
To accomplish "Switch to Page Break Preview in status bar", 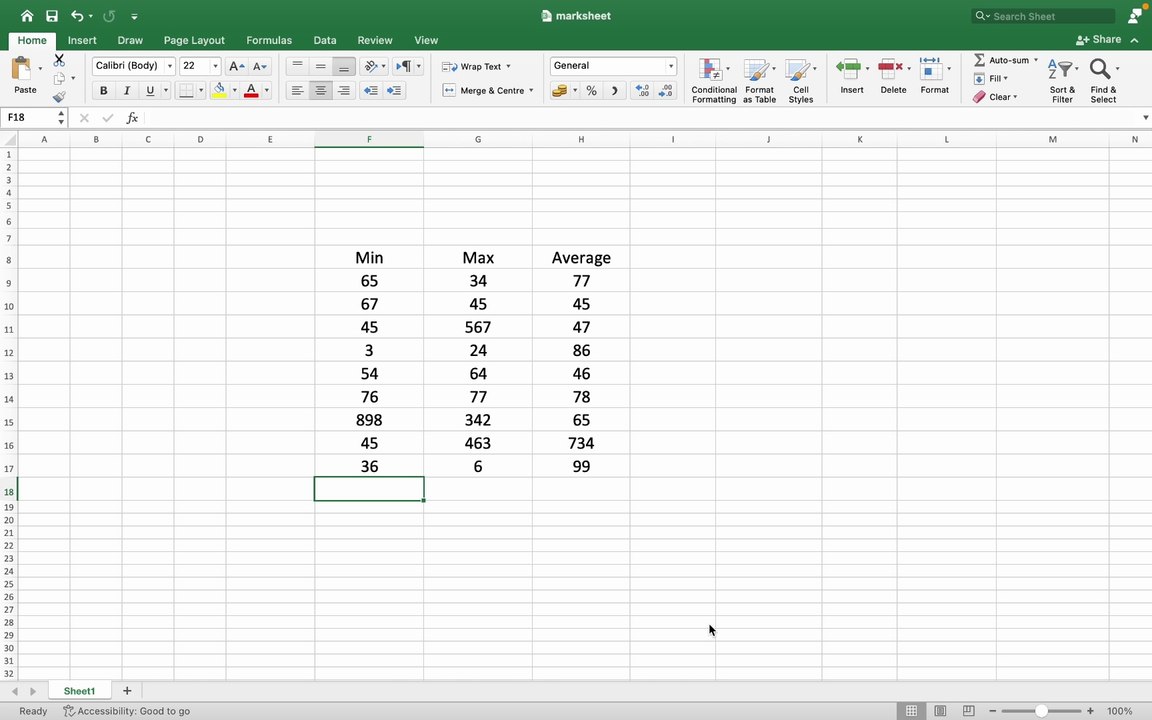I will click(968, 711).
